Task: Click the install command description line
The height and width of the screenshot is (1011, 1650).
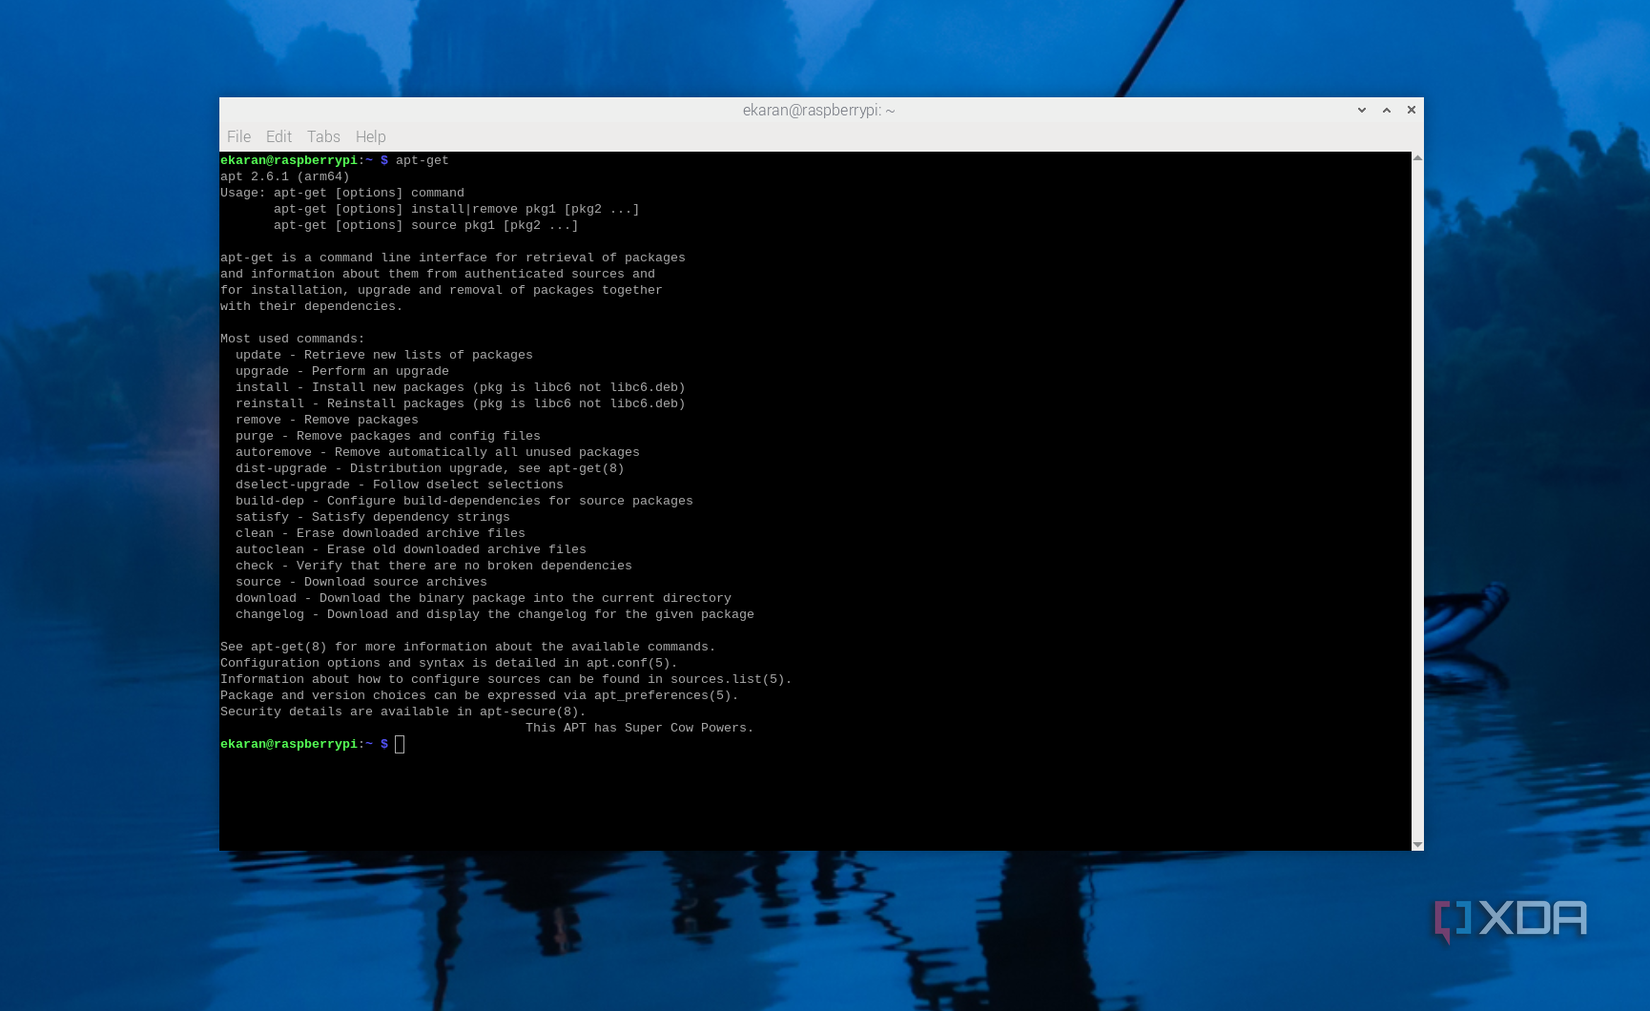Action: coord(459,387)
